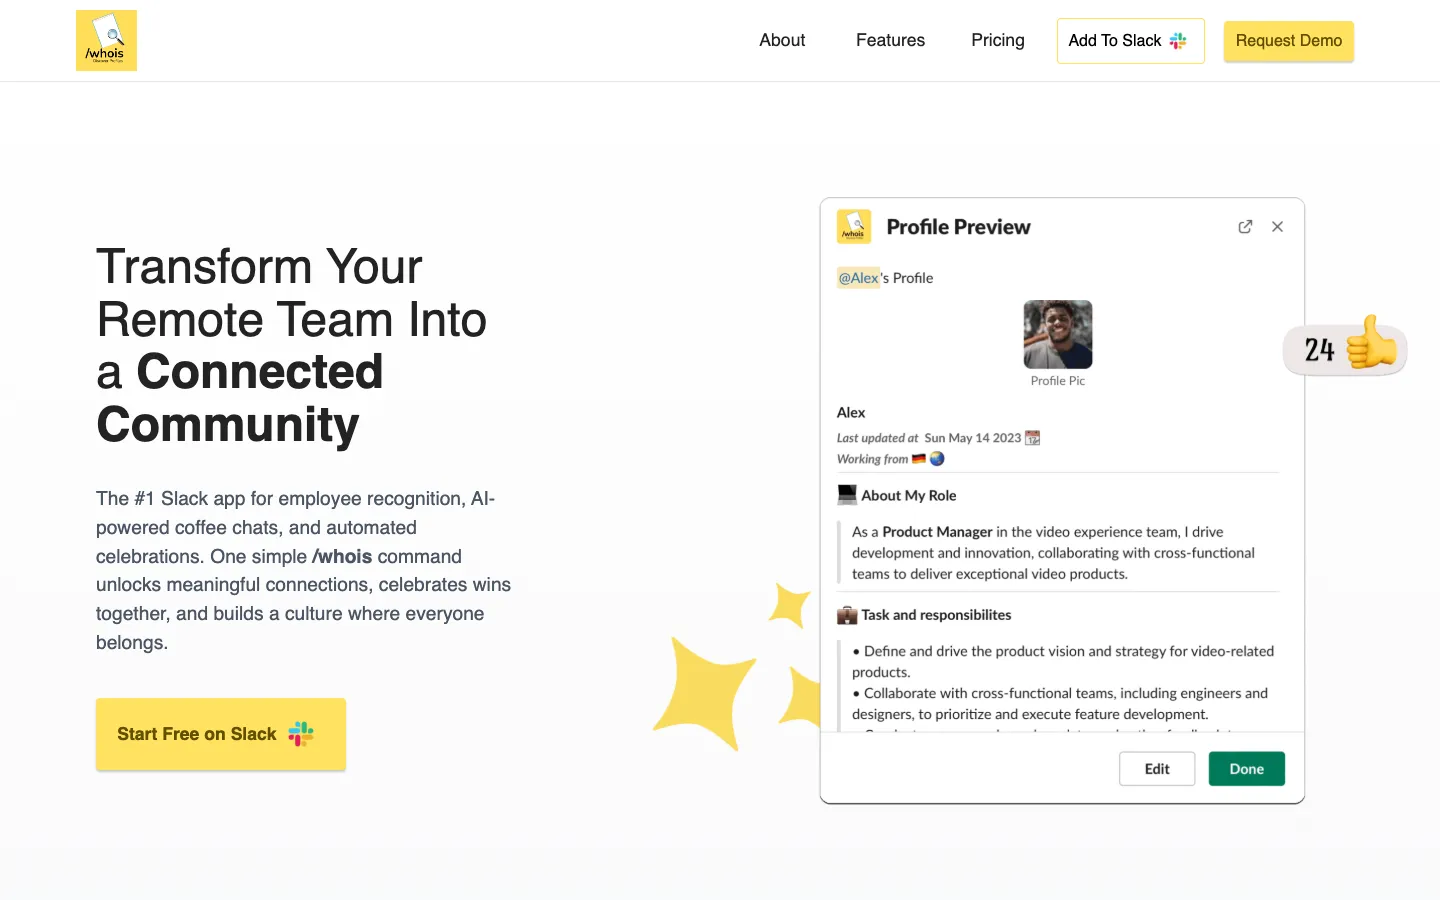This screenshot has height=900, width=1440.
Task: Click the 'Profile Pic' caption
Action: pyautogui.click(x=1058, y=381)
